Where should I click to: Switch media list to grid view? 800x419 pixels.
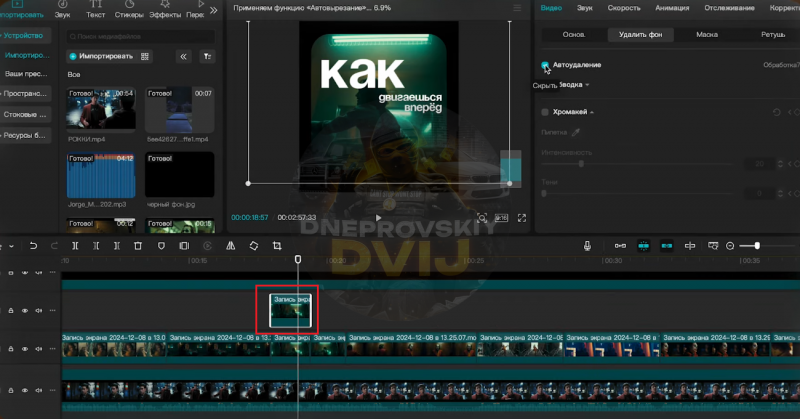click(145, 57)
